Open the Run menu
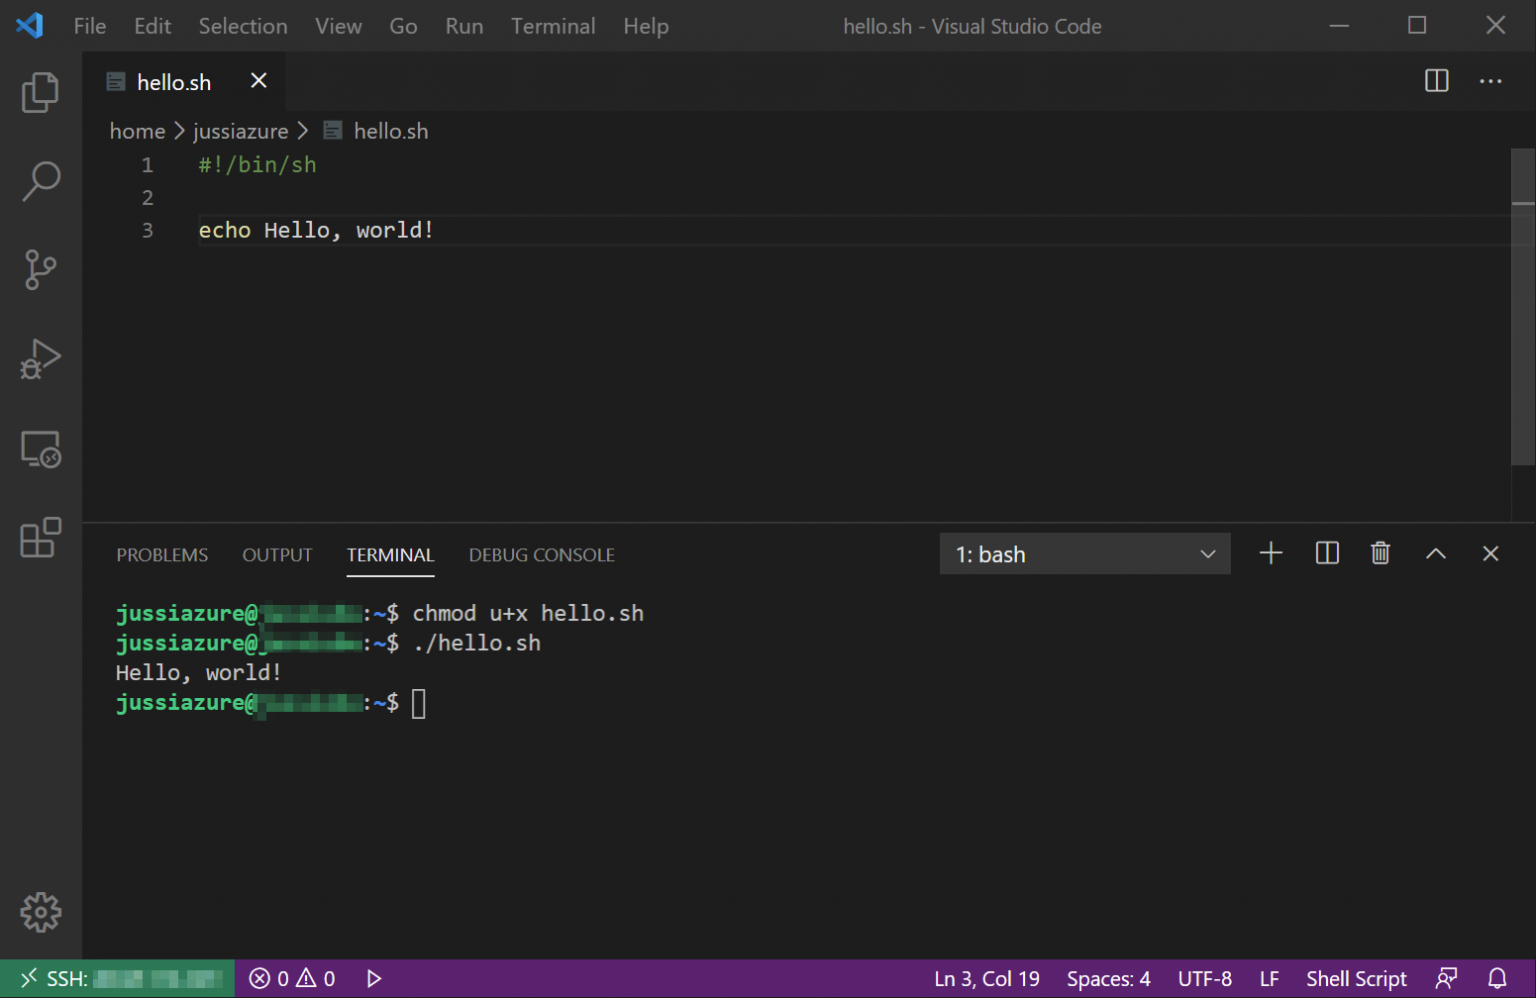Image resolution: width=1536 pixels, height=998 pixels. 464,26
